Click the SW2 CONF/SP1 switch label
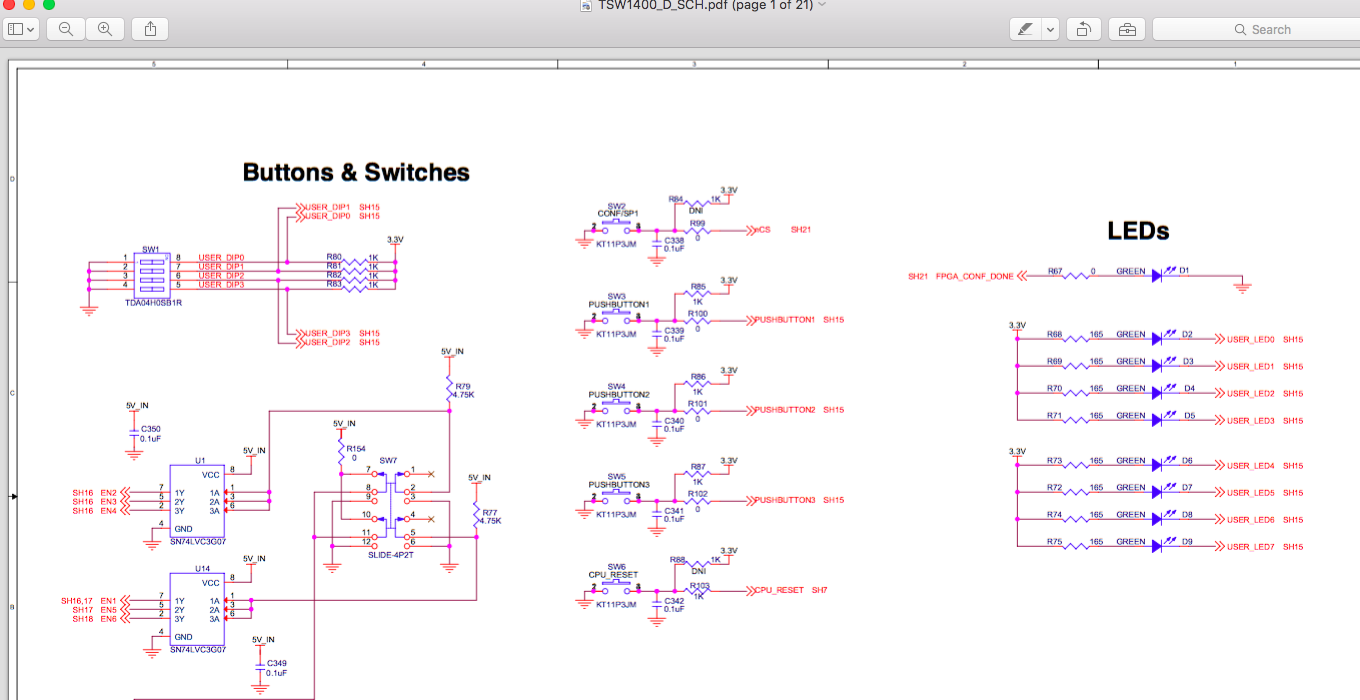The width and height of the screenshot is (1360, 700). (616, 209)
